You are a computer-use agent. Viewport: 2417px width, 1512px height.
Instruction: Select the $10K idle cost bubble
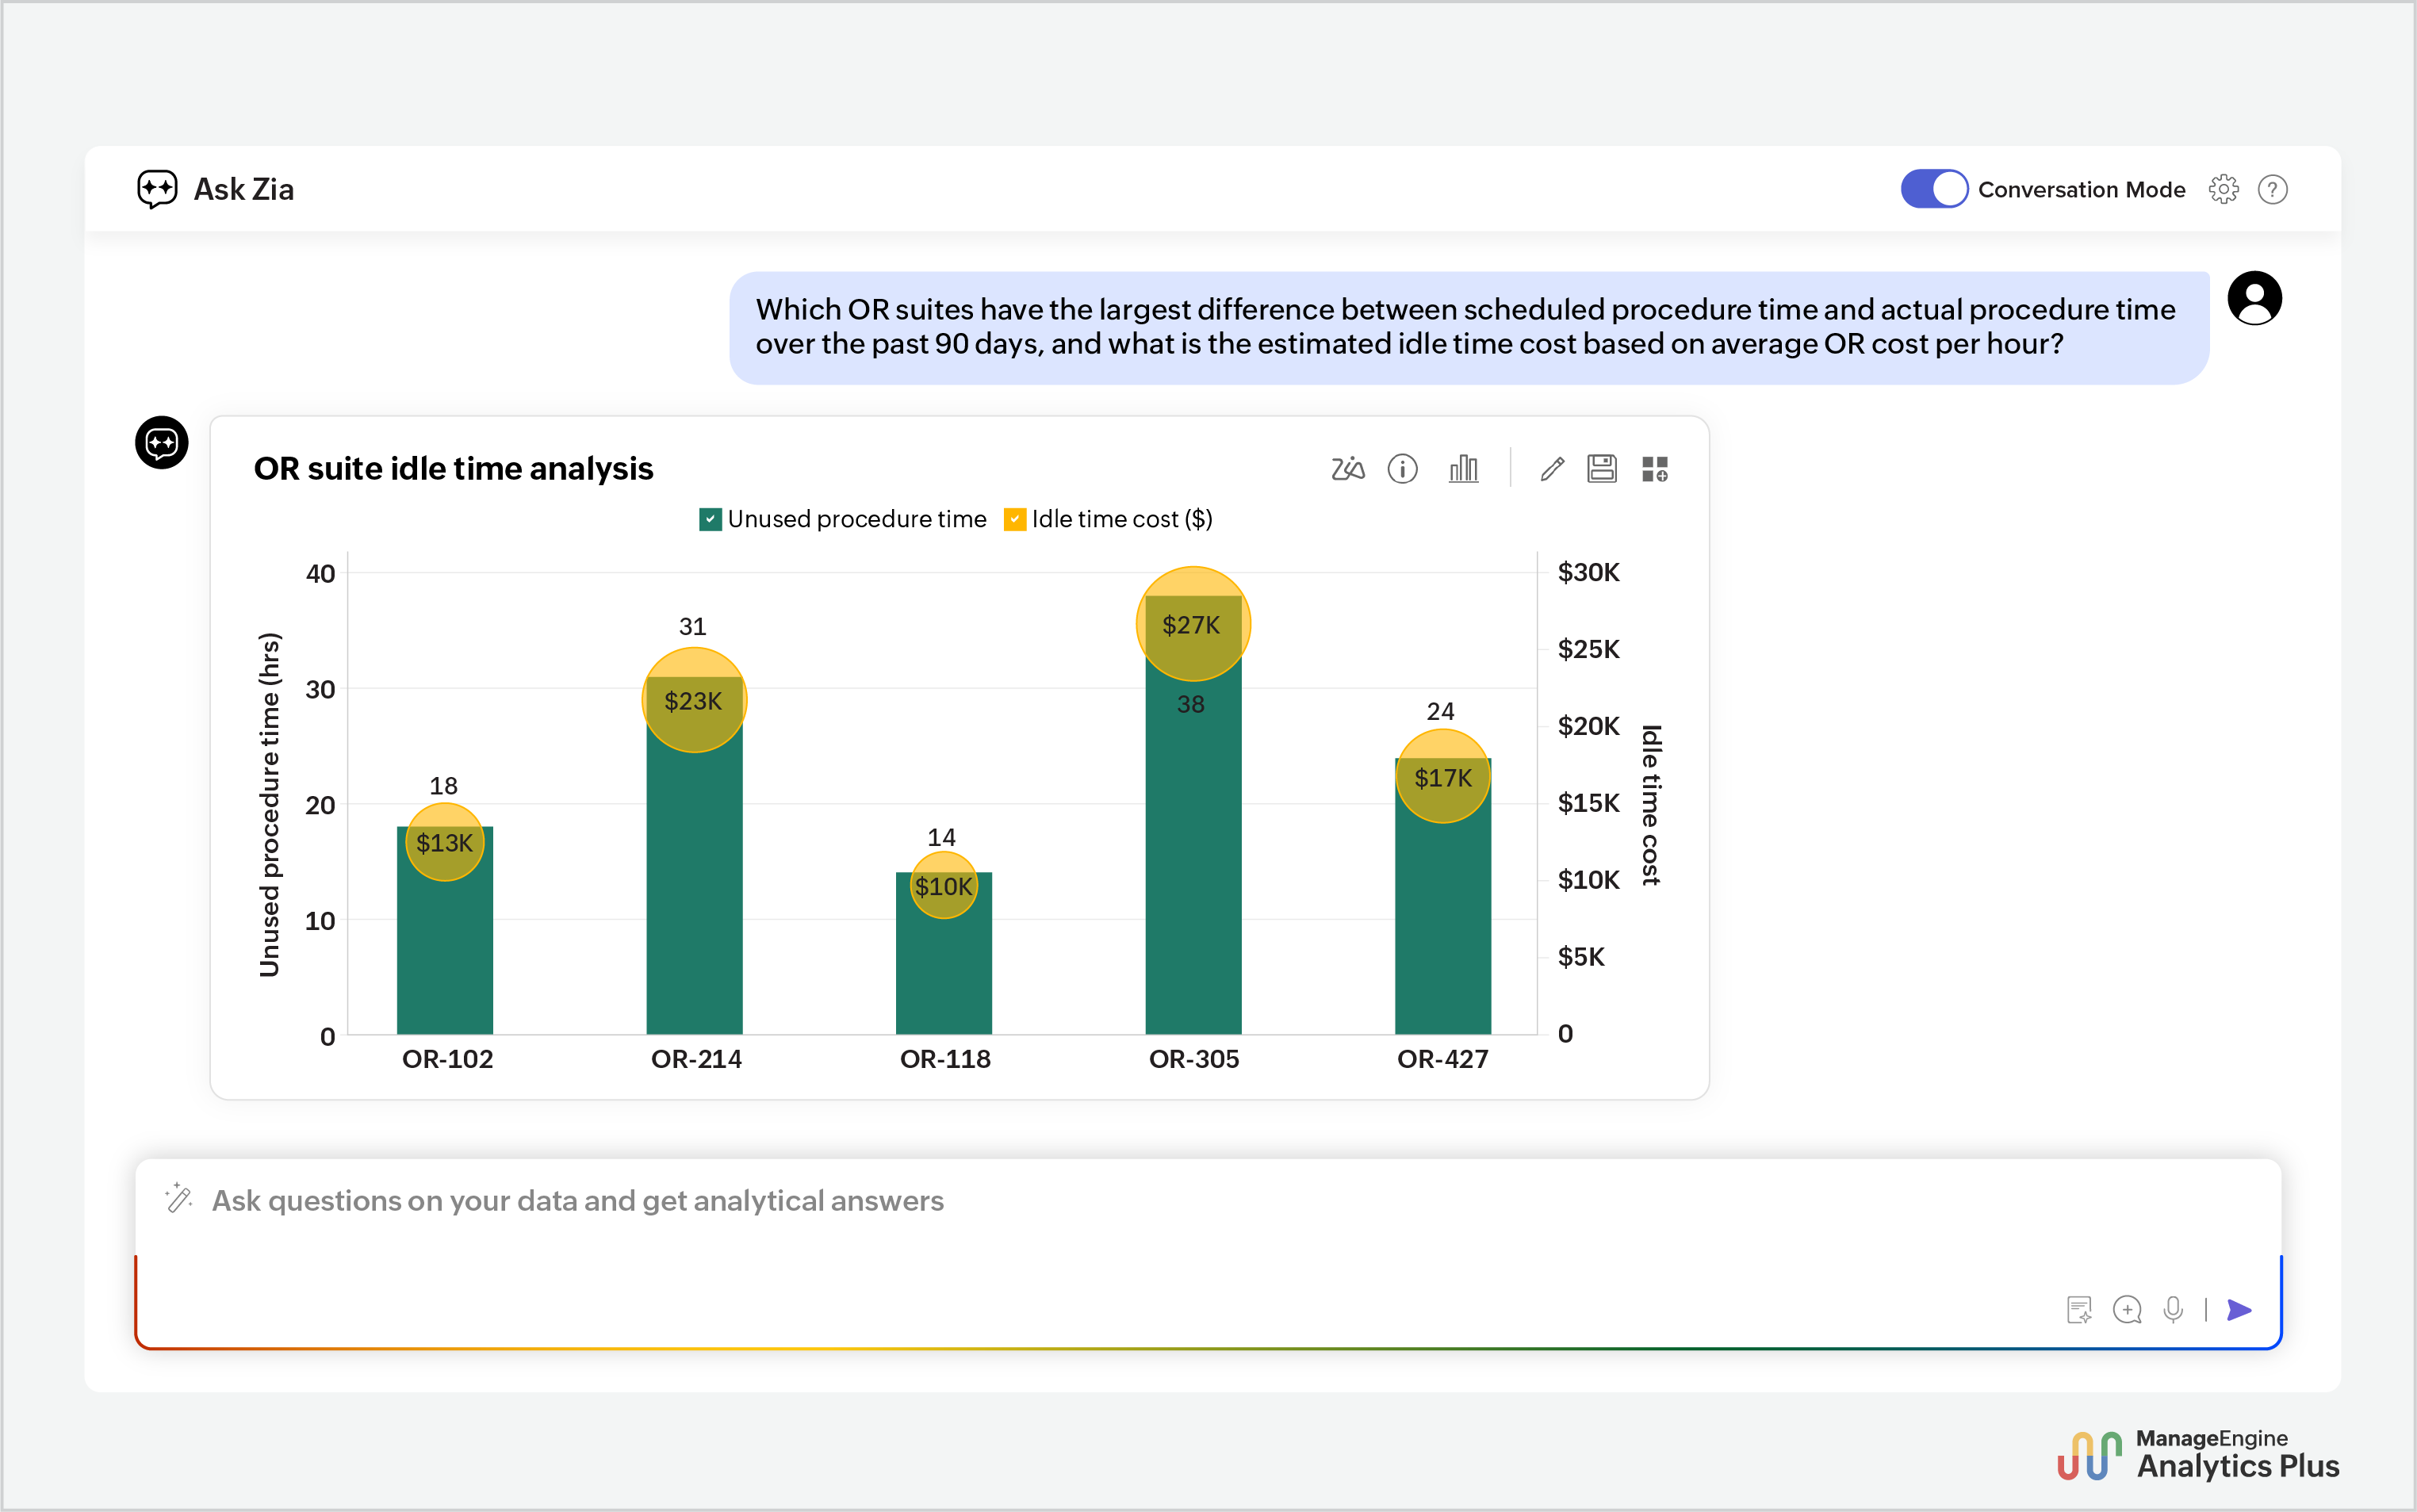tap(943, 886)
